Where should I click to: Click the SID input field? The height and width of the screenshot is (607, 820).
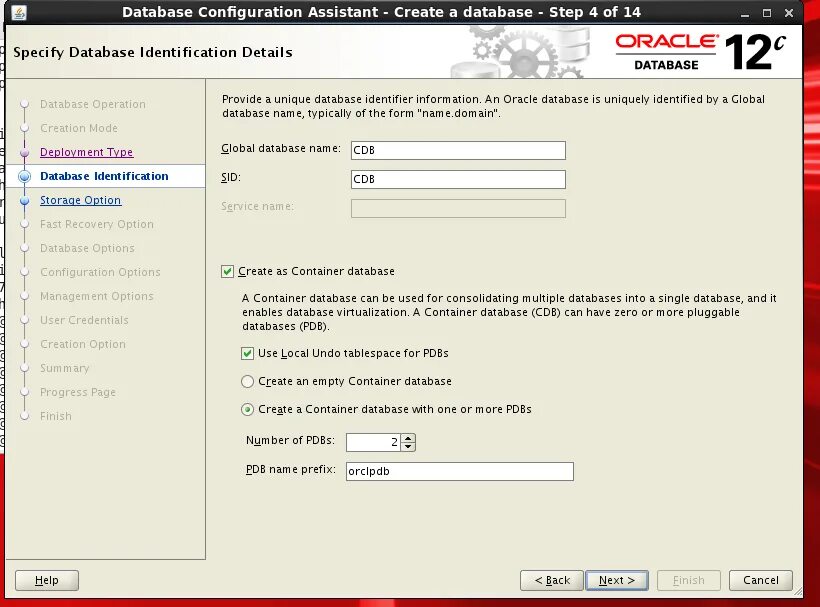point(458,179)
